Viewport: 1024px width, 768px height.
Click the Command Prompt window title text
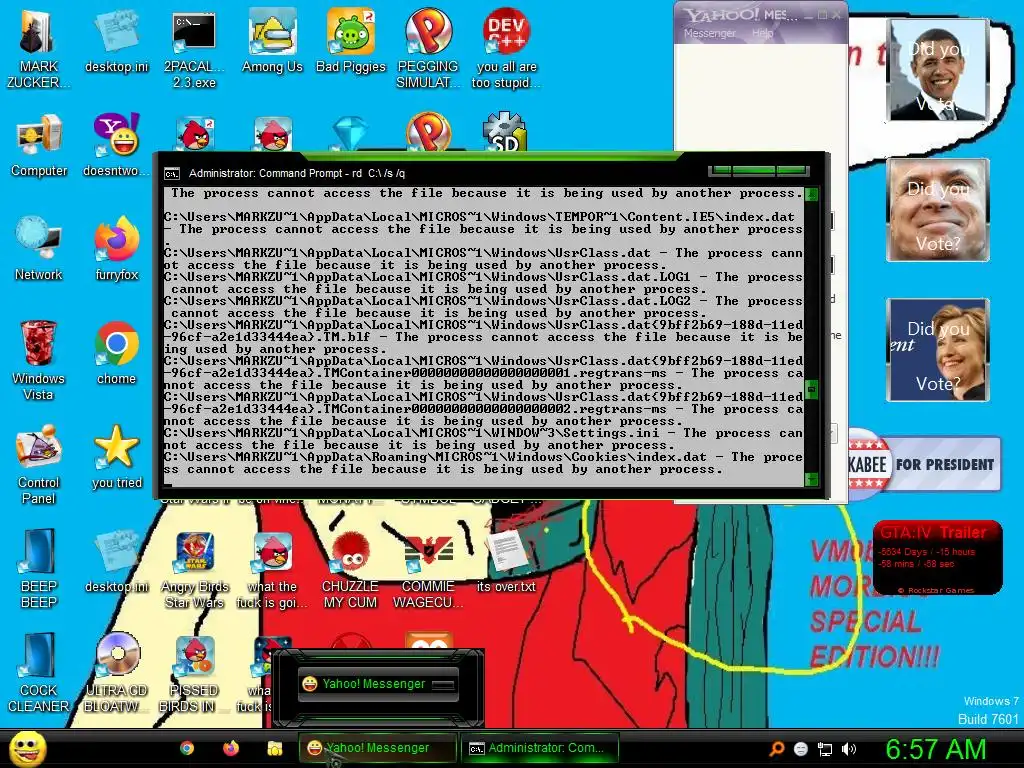click(296, 174)
